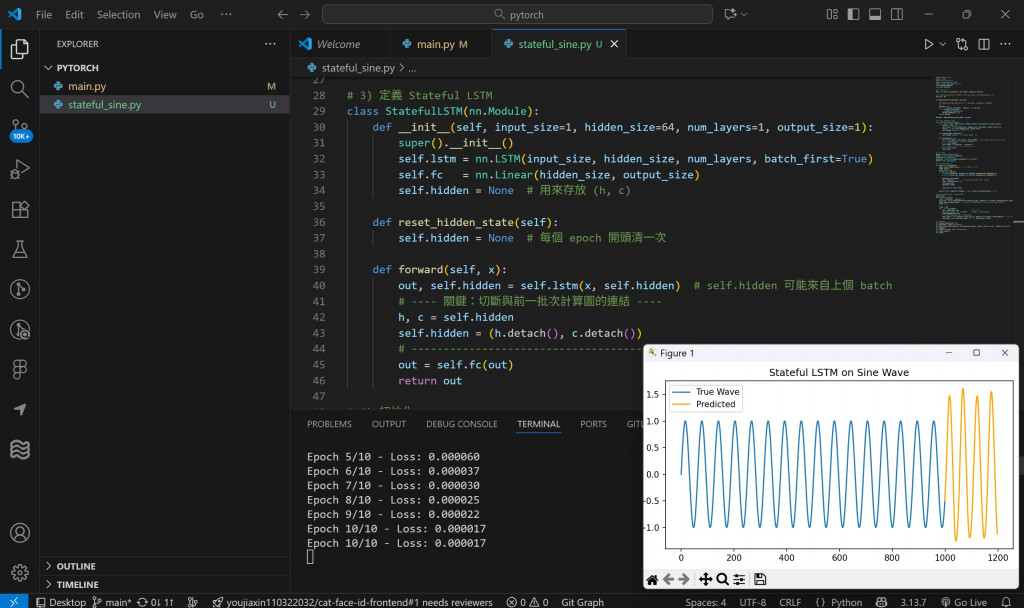Open the Selection menu

[x=118, y=15]
